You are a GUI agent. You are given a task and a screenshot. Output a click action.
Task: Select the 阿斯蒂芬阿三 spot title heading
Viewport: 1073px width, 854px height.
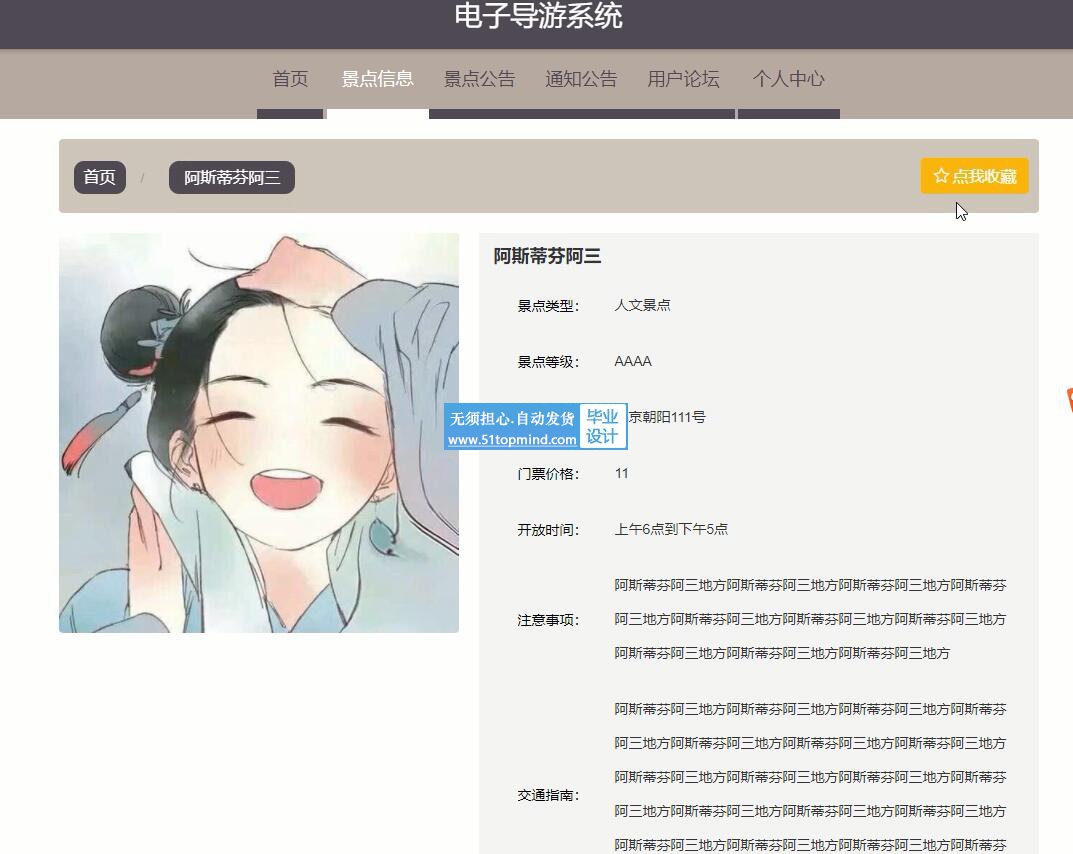(547, 256)
